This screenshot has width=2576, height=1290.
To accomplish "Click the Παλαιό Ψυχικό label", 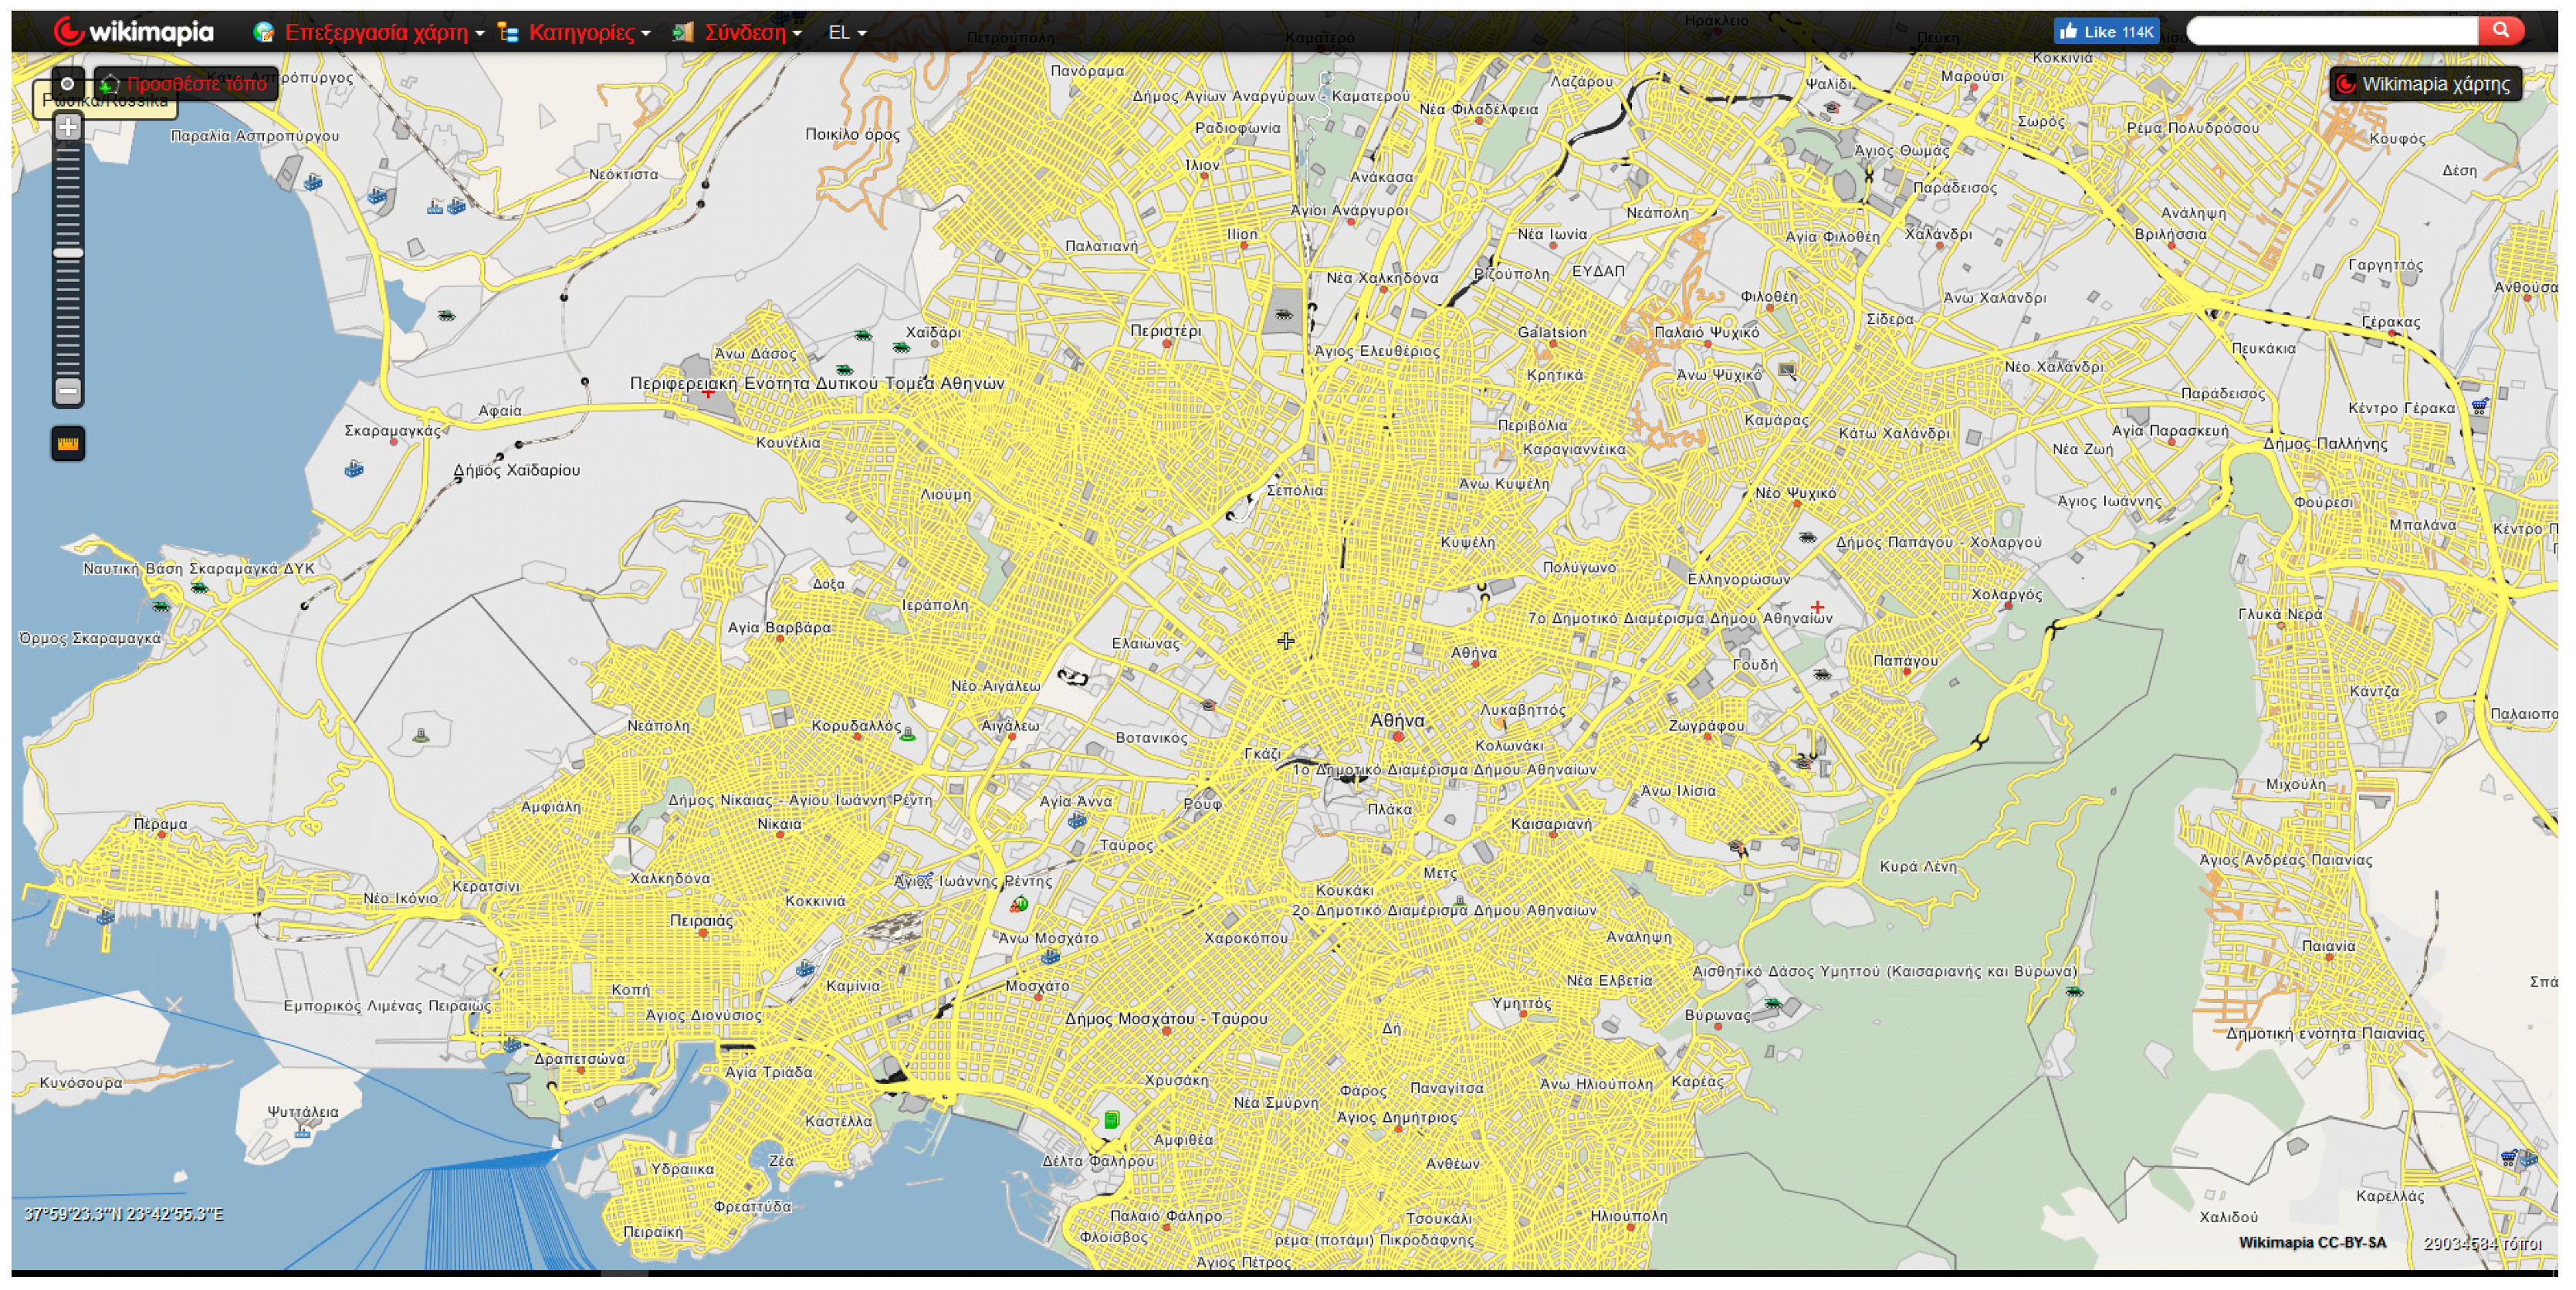I will (1706, 332).
